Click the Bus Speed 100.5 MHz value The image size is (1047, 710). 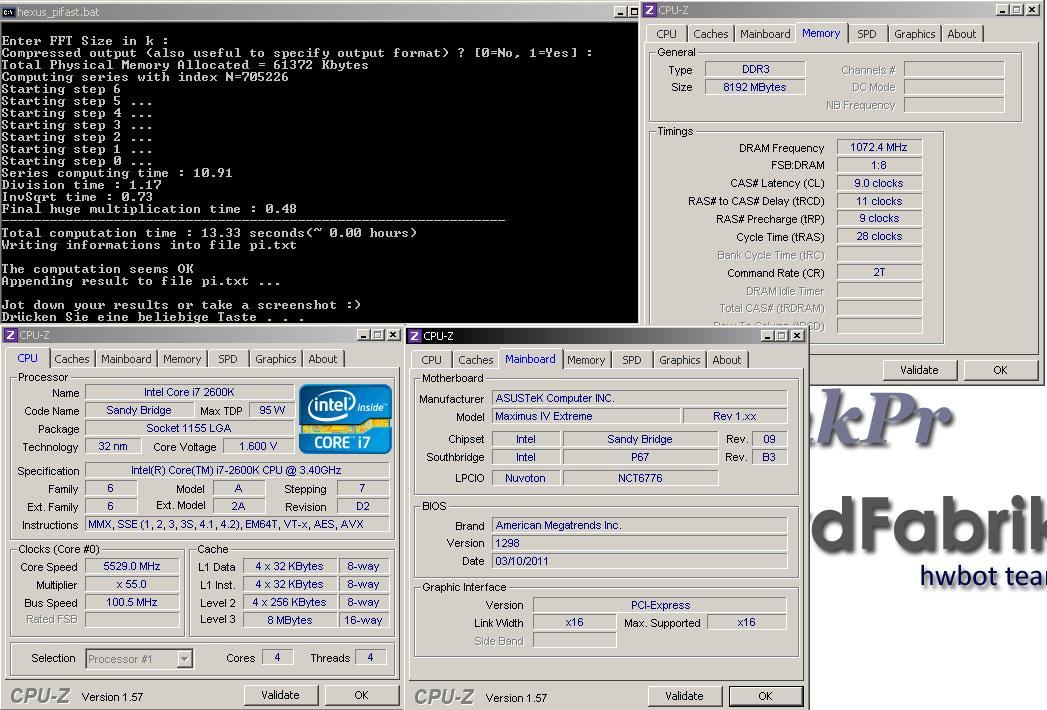(132, 602)
